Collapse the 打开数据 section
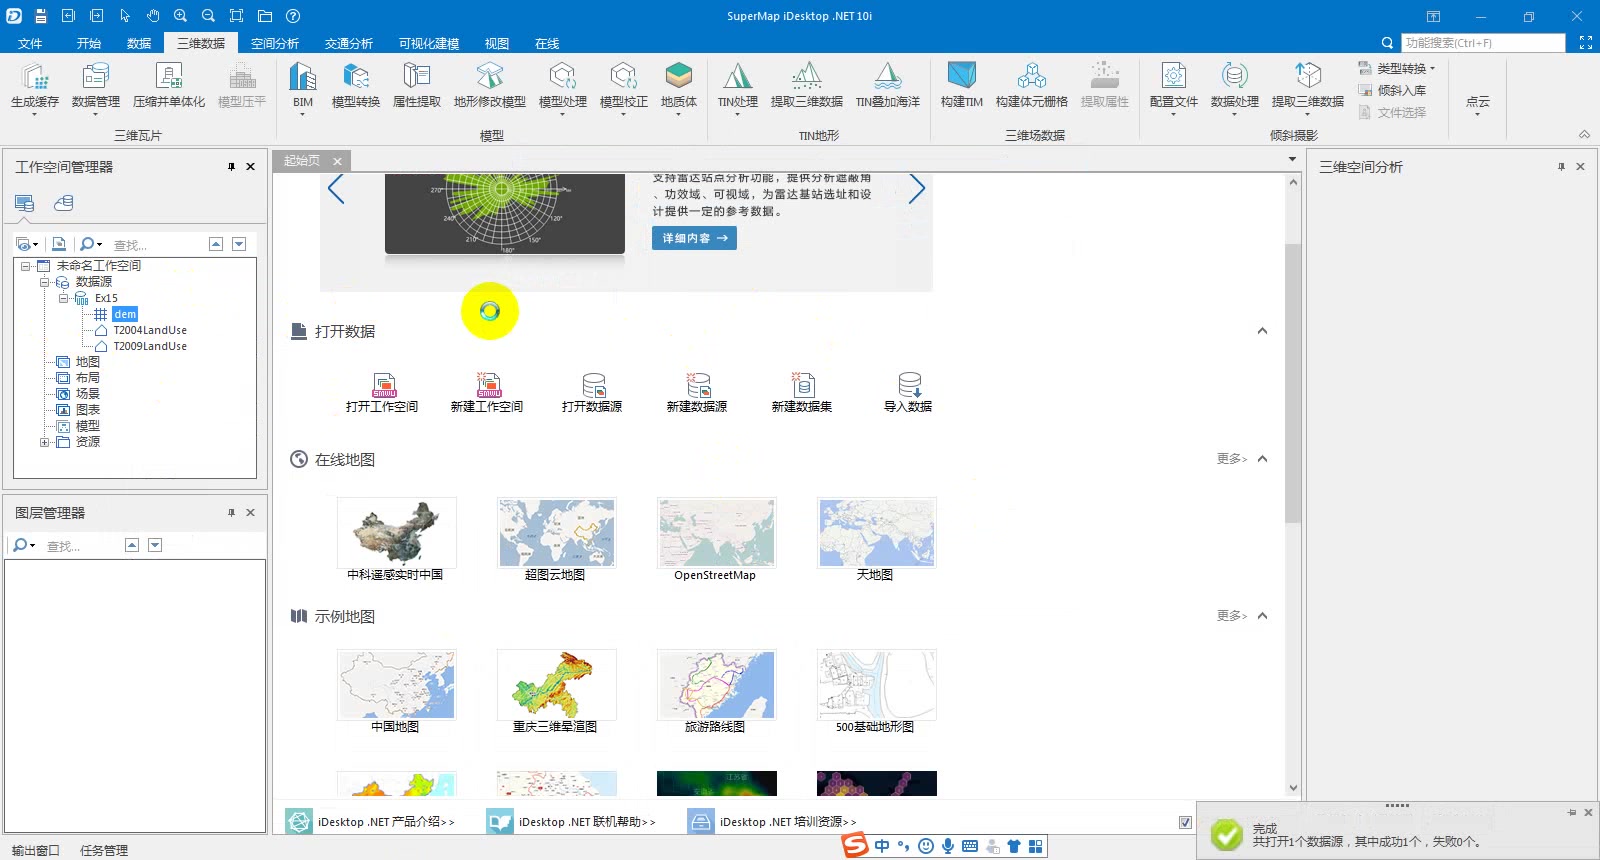 pyautogui.click(x=1262, y=331)
